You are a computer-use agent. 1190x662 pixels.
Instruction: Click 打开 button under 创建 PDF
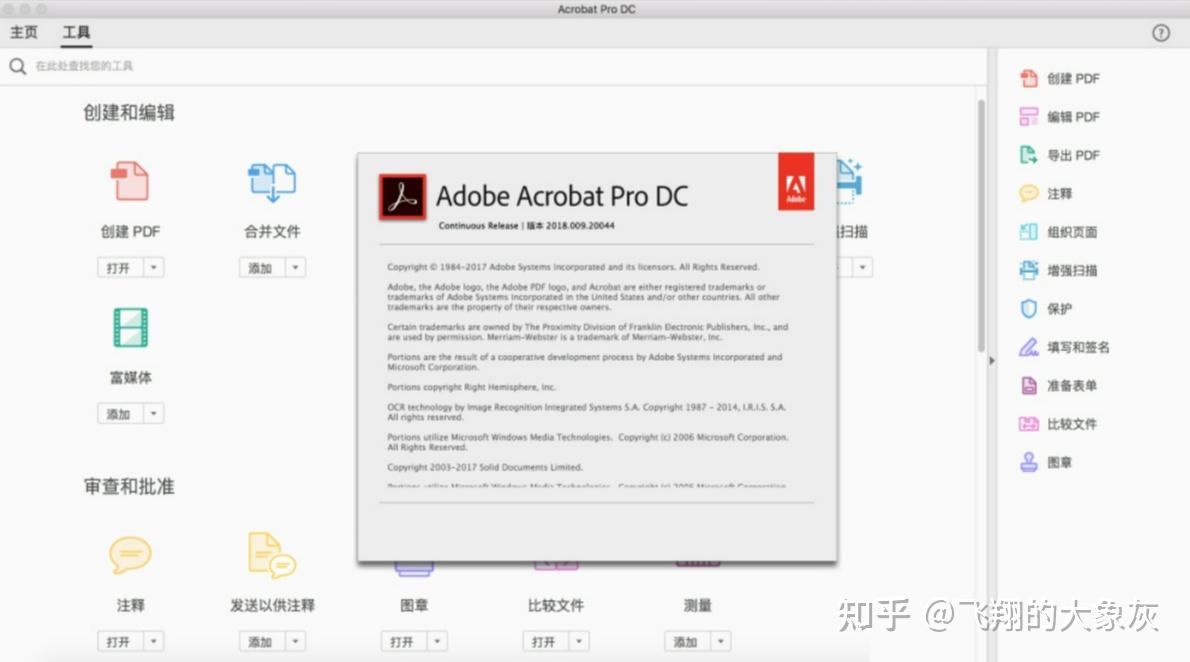click(120, 267)
